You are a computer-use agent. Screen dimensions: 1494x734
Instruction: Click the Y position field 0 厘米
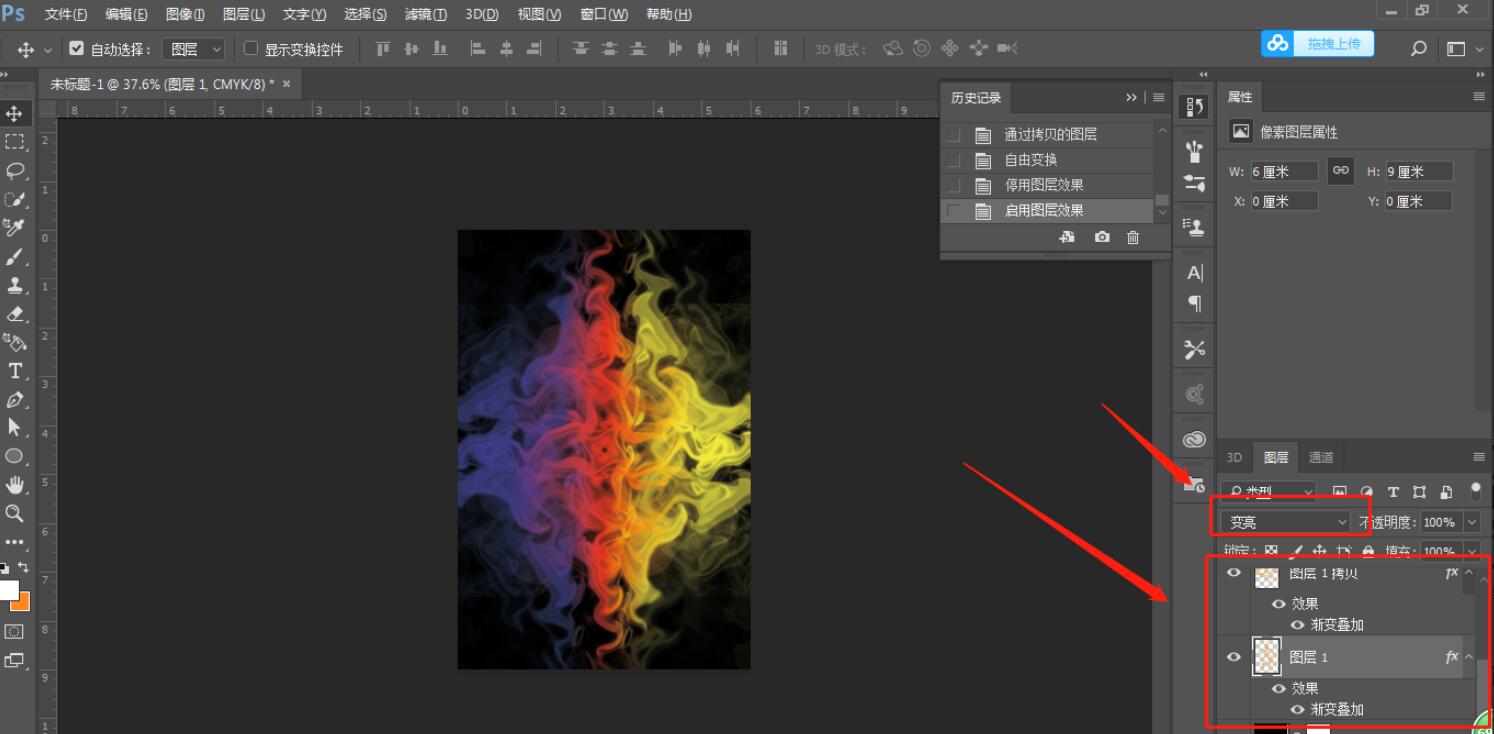click(1418, 201)
